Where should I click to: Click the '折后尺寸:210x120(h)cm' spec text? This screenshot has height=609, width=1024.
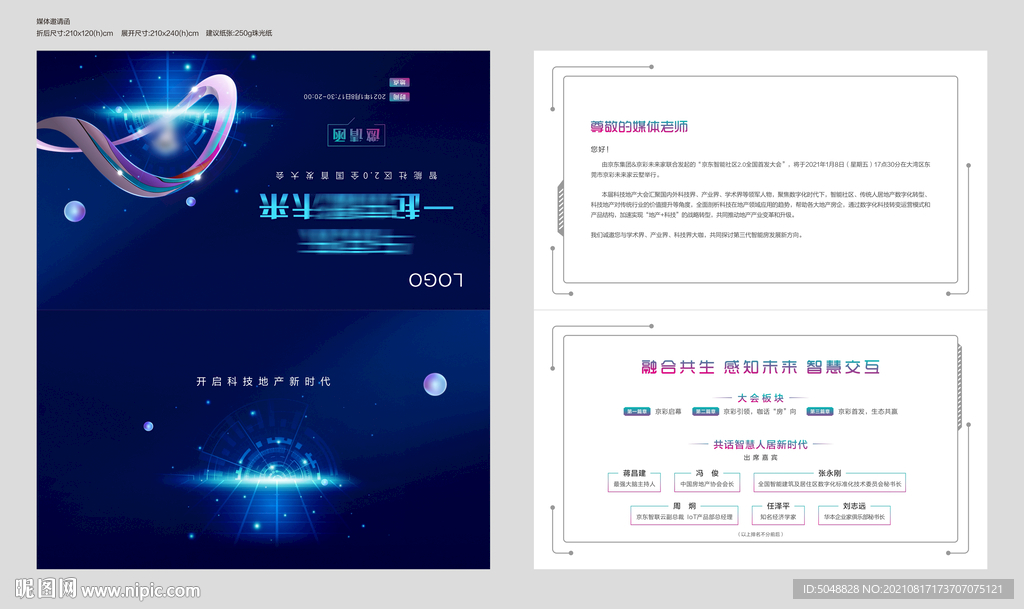tap(74, 33)
